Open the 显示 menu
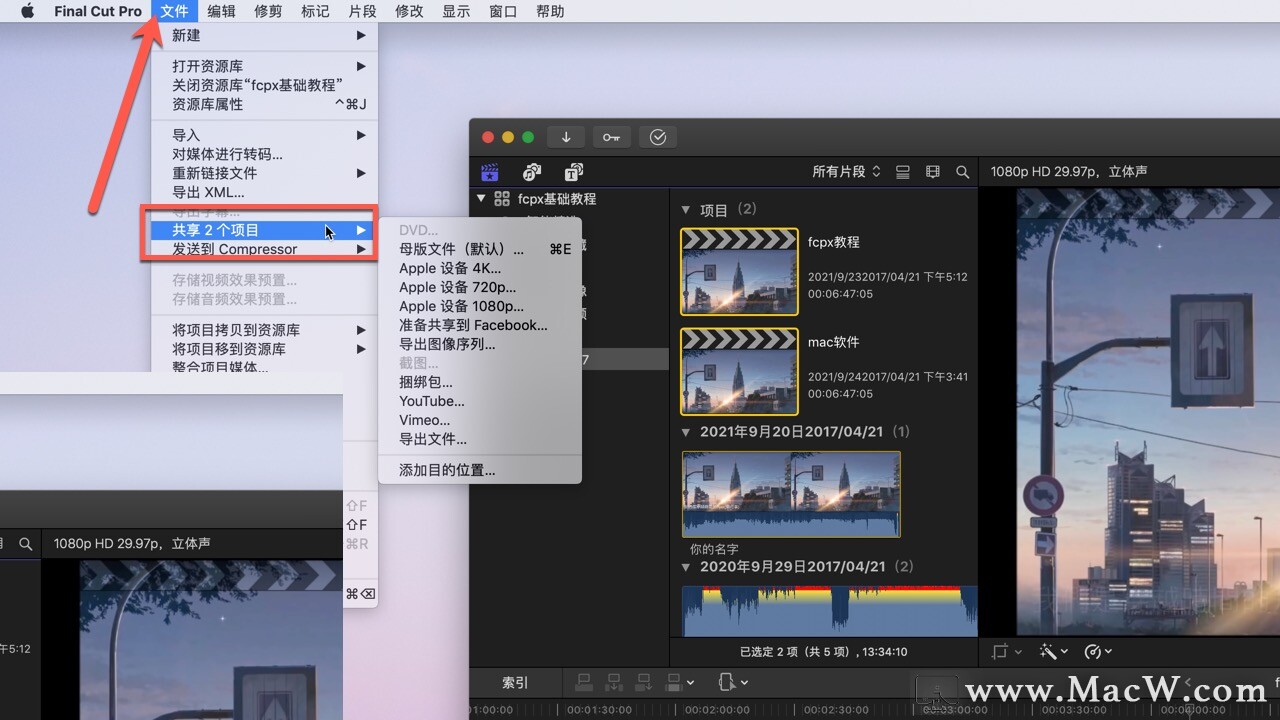Image resolution: width=1280 pixels, height=720 pixels. pos(456,11)
